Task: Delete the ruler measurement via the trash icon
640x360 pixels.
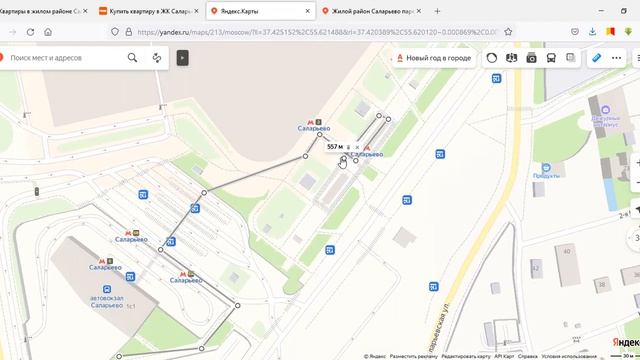Action: [348, 147]
